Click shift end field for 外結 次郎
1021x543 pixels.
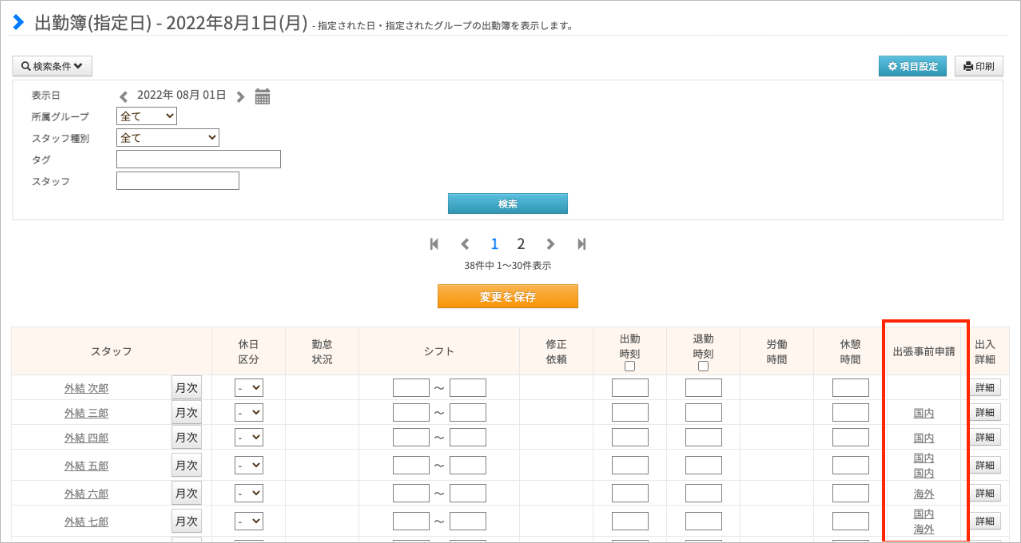coord(468,388)
